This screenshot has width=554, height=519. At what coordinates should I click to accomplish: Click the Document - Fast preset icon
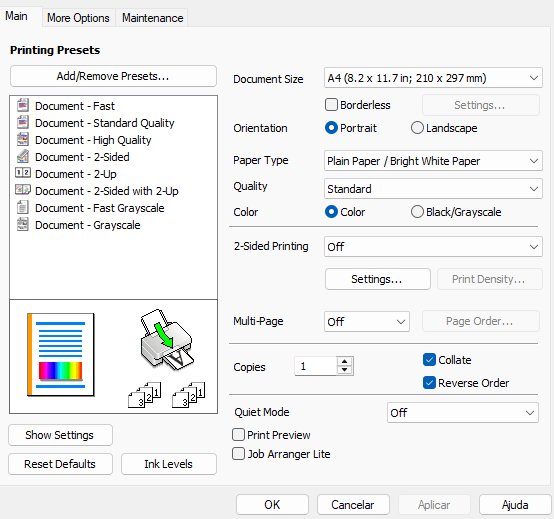[23, 105]
